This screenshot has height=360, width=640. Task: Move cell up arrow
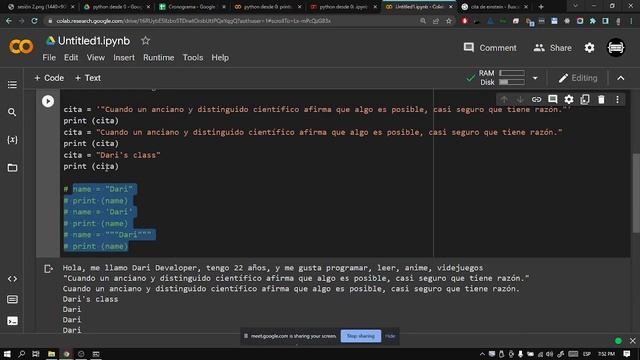pos(504,100)
